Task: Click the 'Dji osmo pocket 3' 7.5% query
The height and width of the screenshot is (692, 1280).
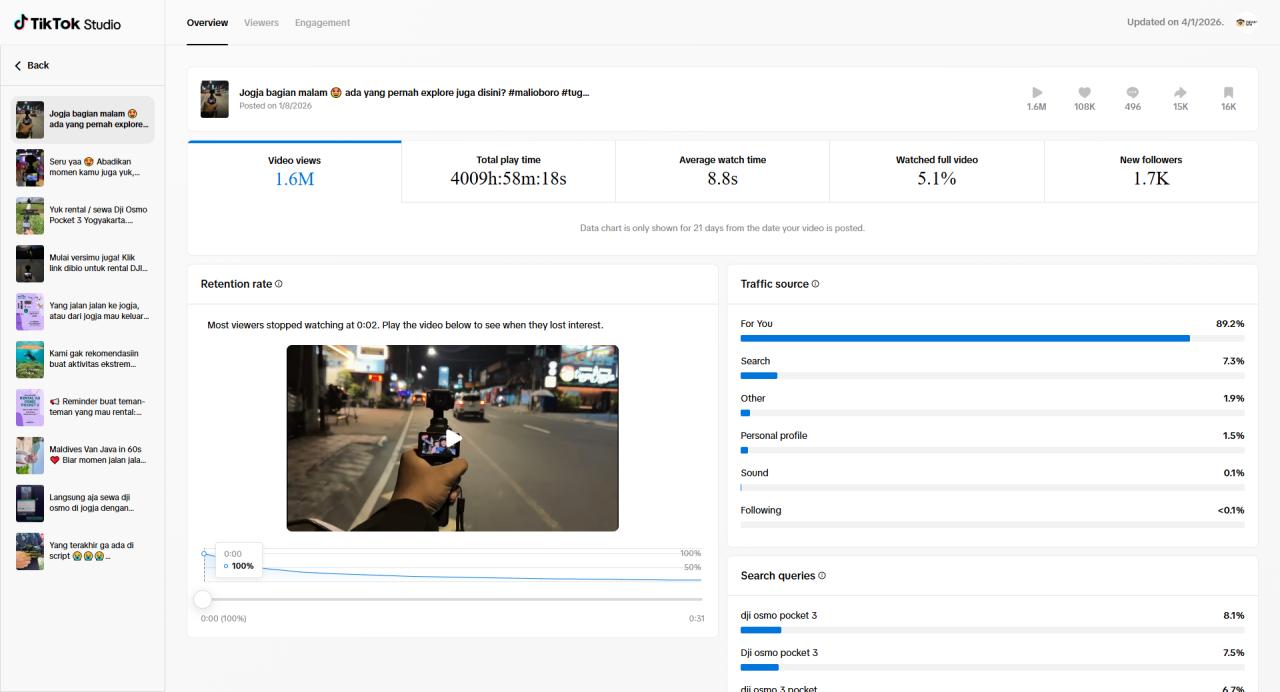Action: [992, 658]
